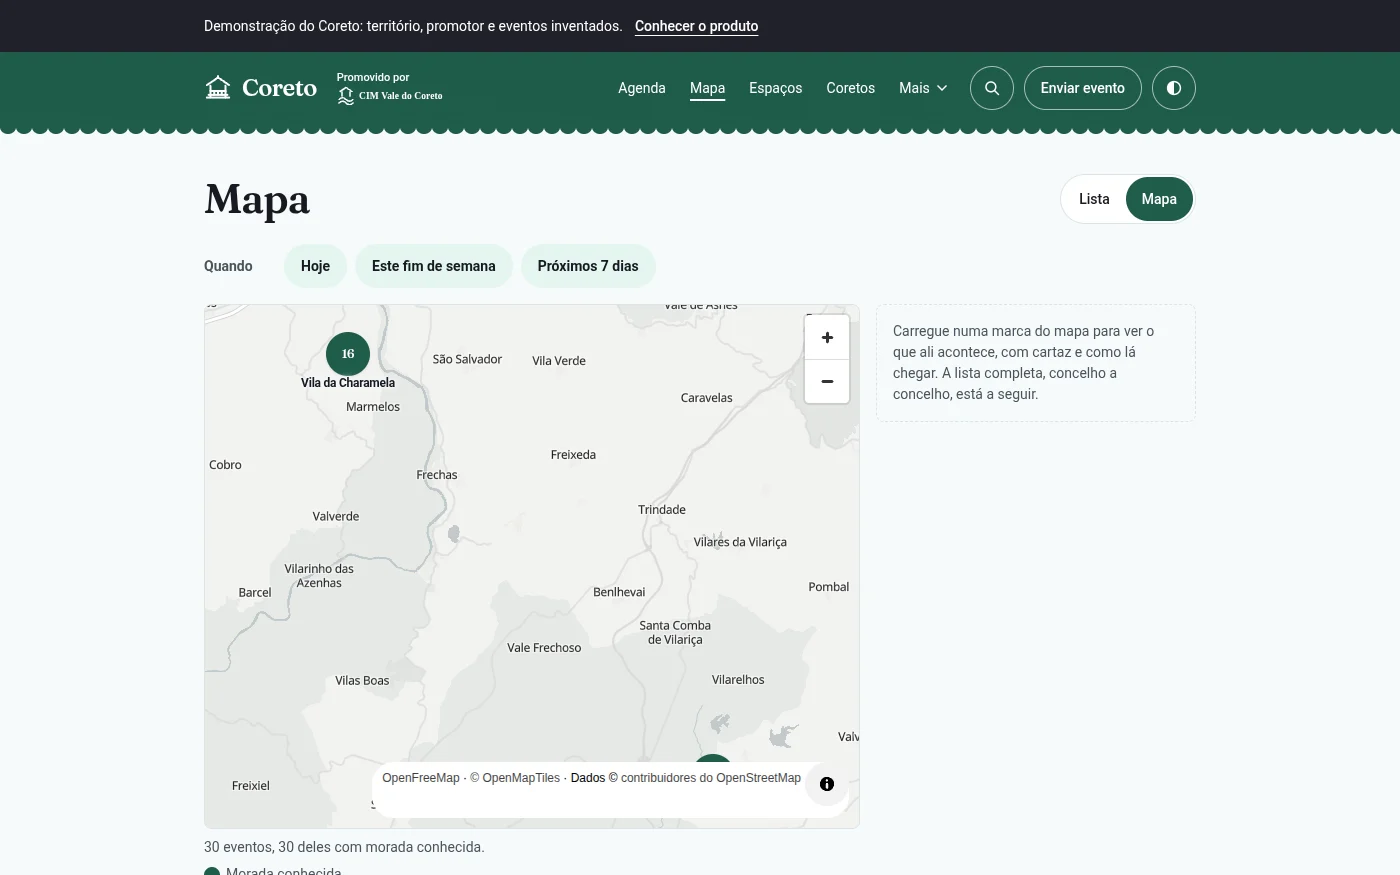Open the Mapa navigation item

coord(707,88)
